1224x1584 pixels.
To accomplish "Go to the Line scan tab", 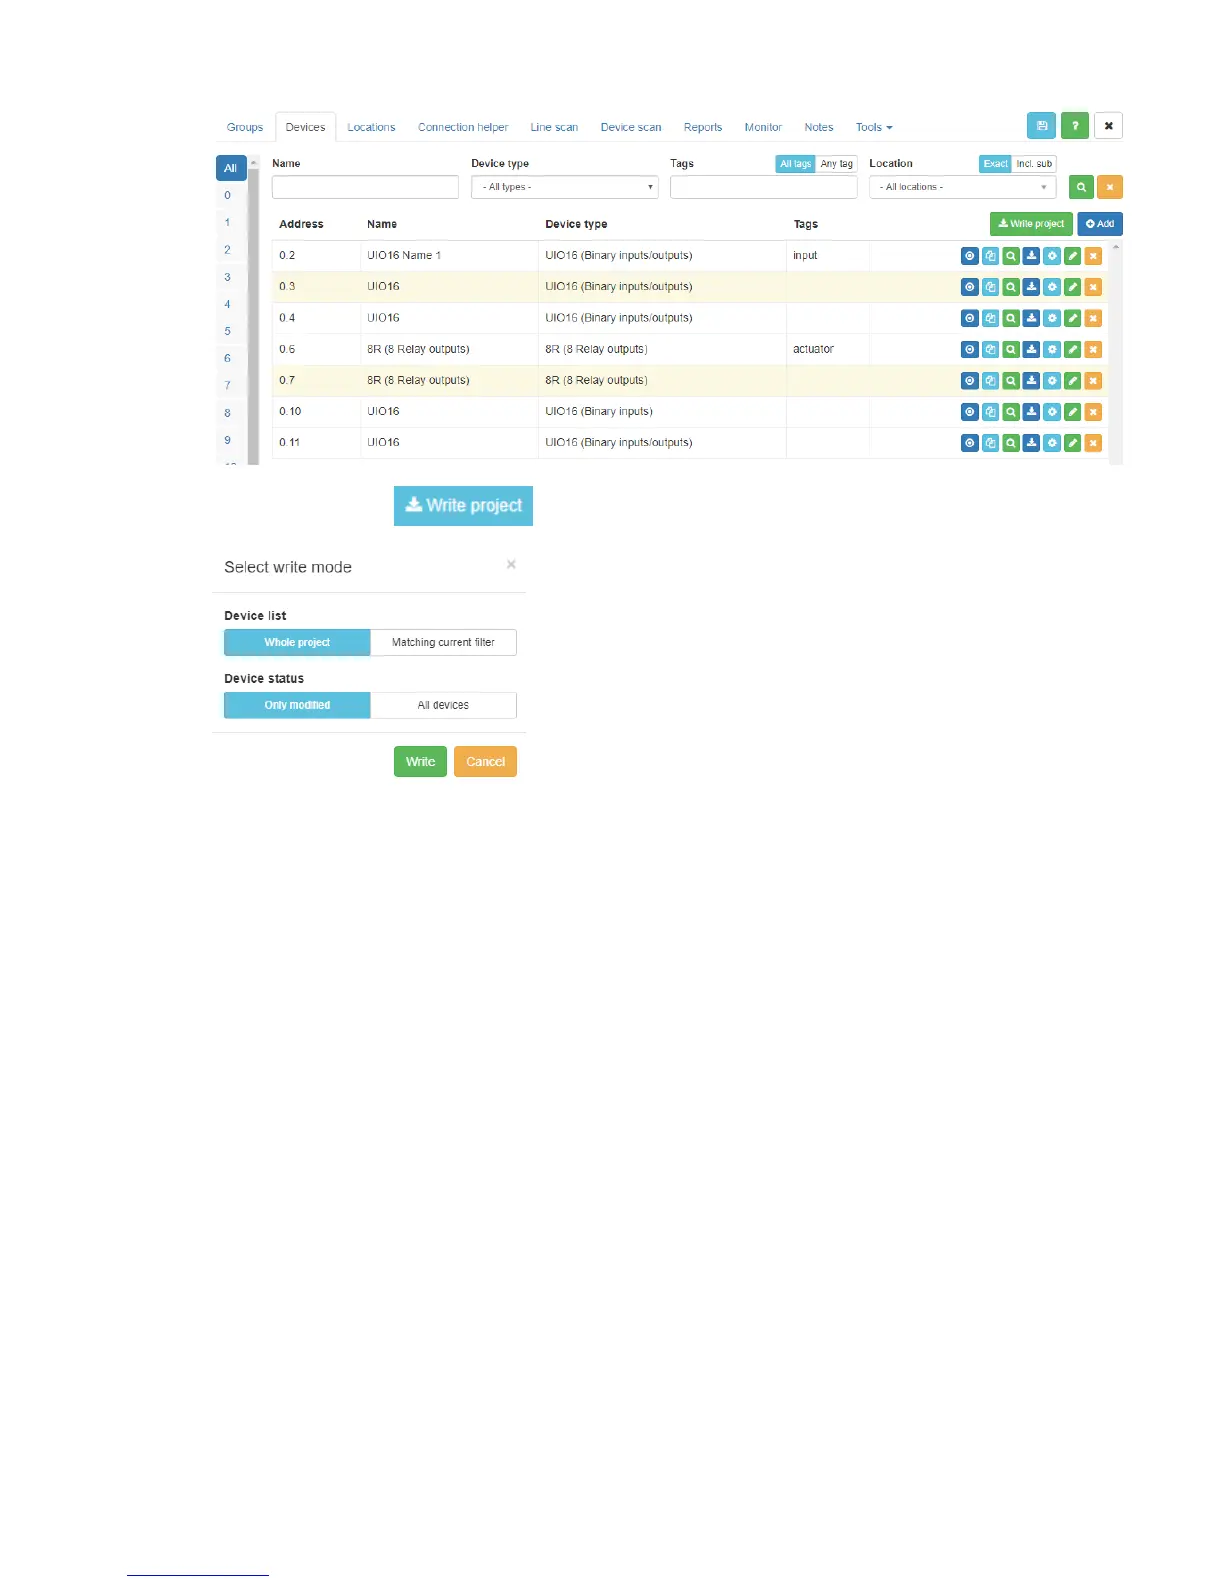I will coord(554,127).
